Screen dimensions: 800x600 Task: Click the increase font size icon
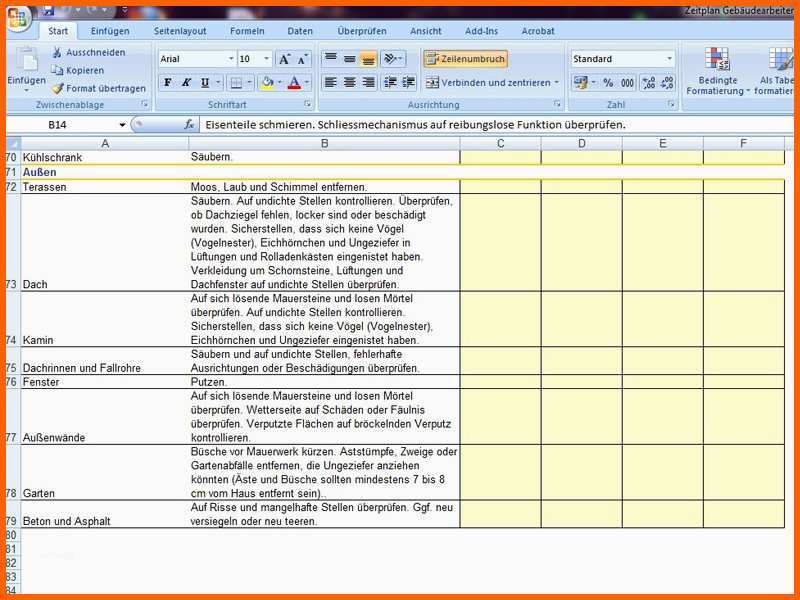pos(284,59)
